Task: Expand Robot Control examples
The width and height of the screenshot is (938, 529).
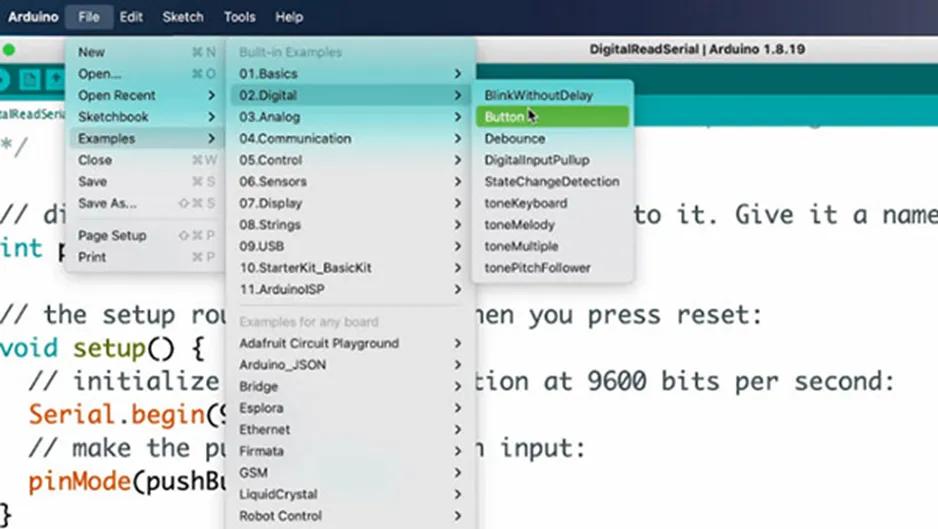Action: coord(351,515)
